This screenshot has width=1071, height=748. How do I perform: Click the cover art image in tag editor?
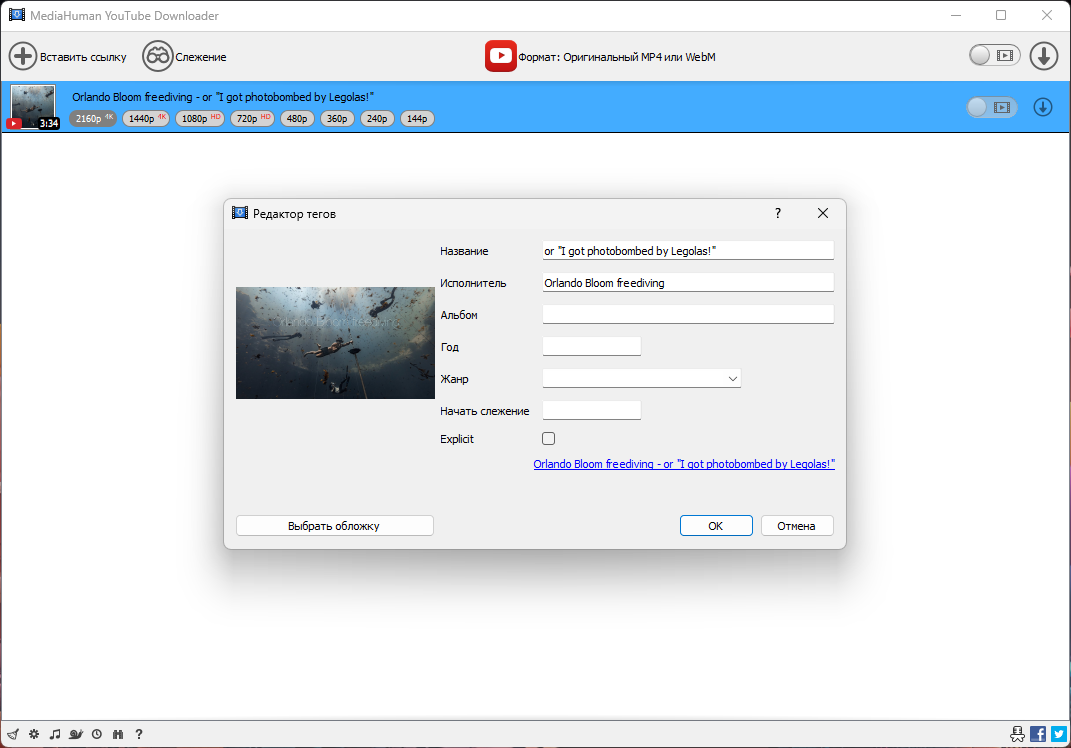[x=335, y=343]
